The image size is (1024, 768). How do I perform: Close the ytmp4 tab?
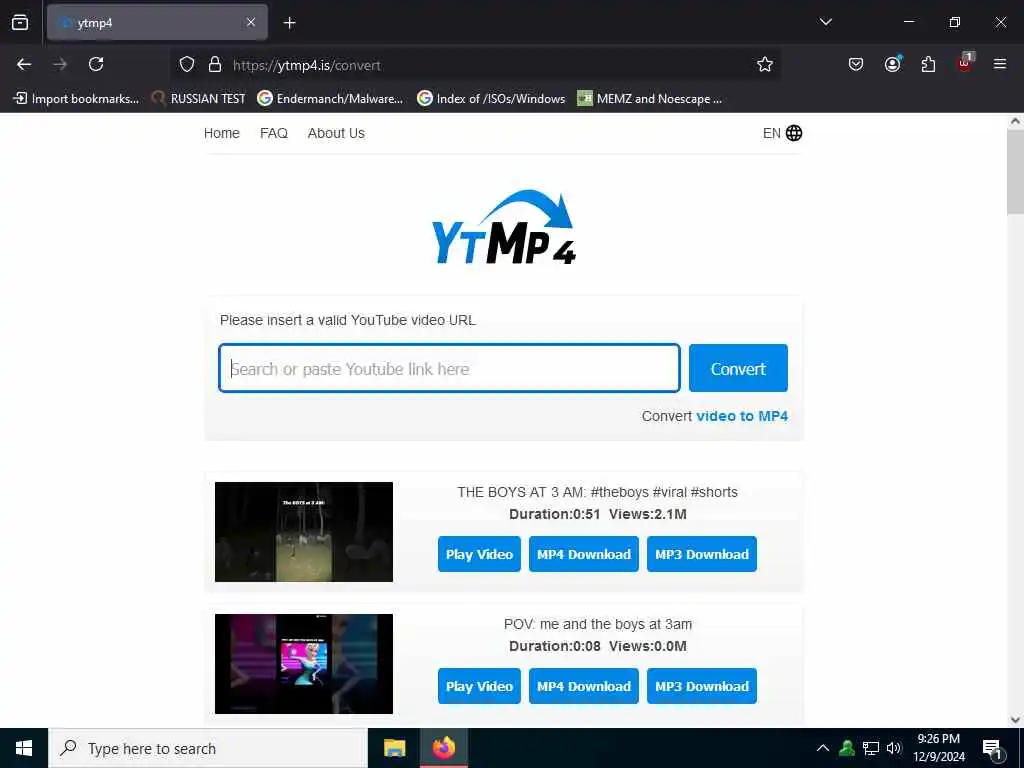pos(251,23)
